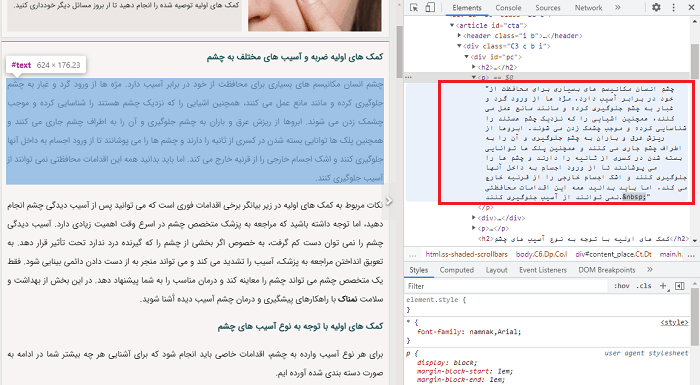Select the div id="pc" element row
Image resolution: width=700 pixels, height=385 pixels.
coord(496,57)
